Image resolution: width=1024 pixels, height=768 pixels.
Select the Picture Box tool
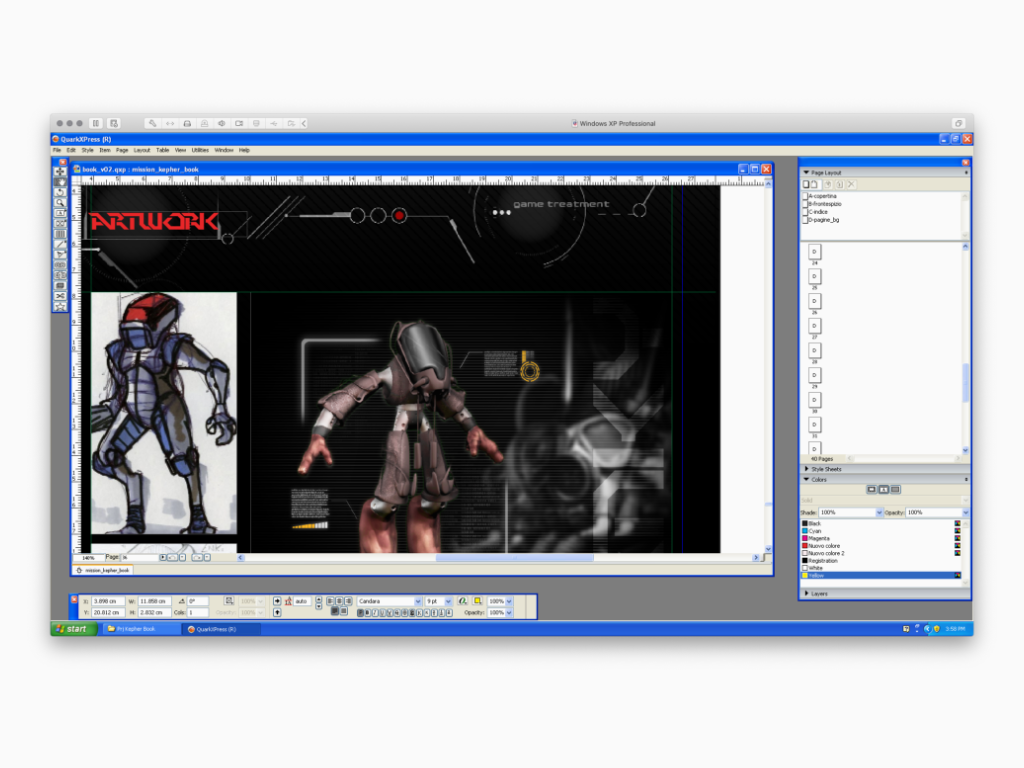(x=60, y=223)
